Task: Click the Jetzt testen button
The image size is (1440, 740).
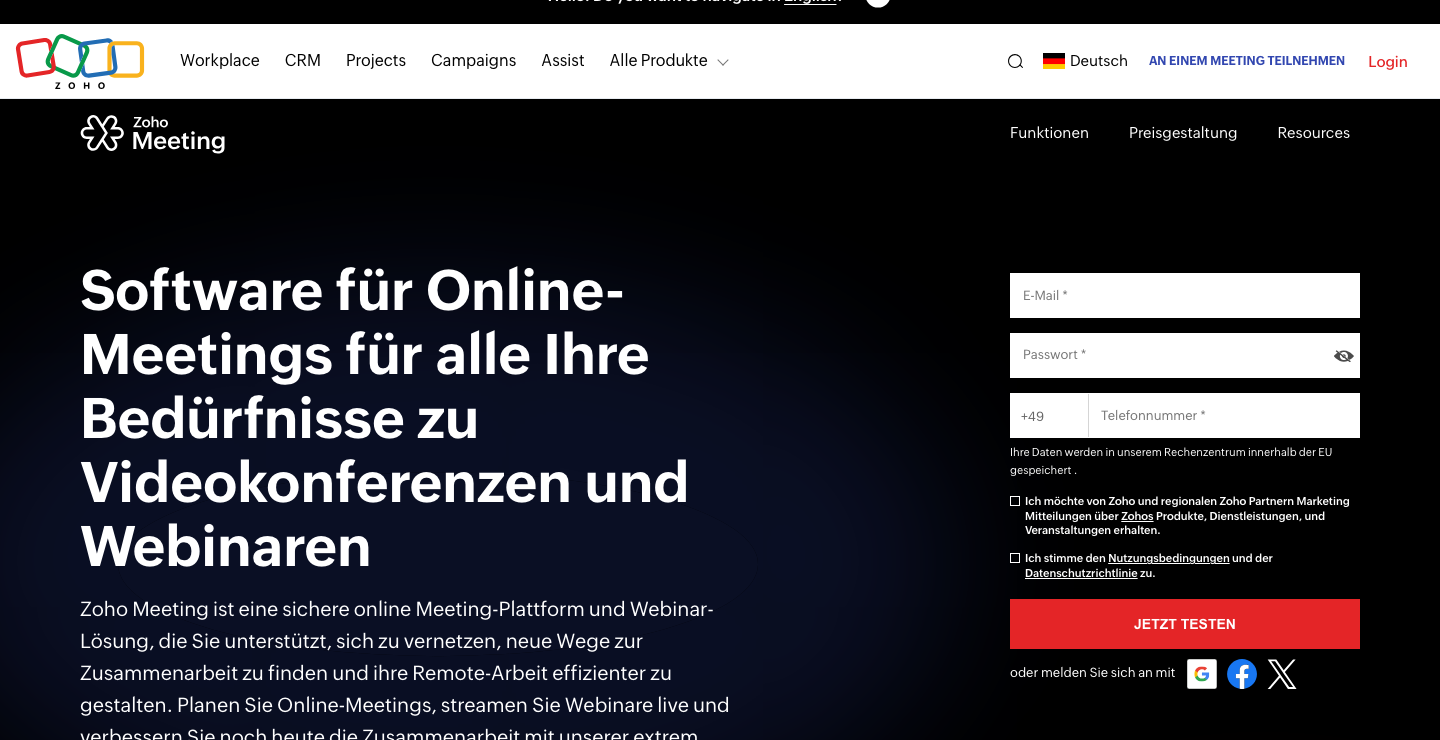Action: tap(1185, 624)
